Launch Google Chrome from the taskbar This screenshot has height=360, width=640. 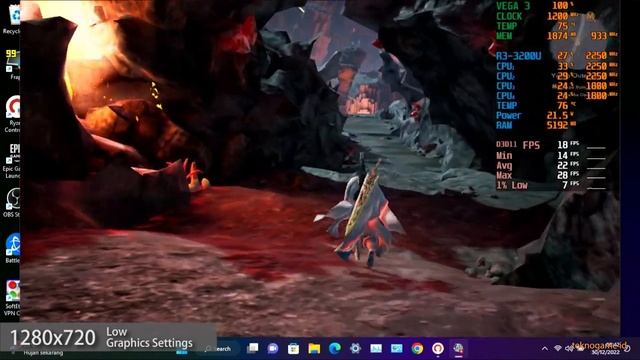tap(417, 348)
